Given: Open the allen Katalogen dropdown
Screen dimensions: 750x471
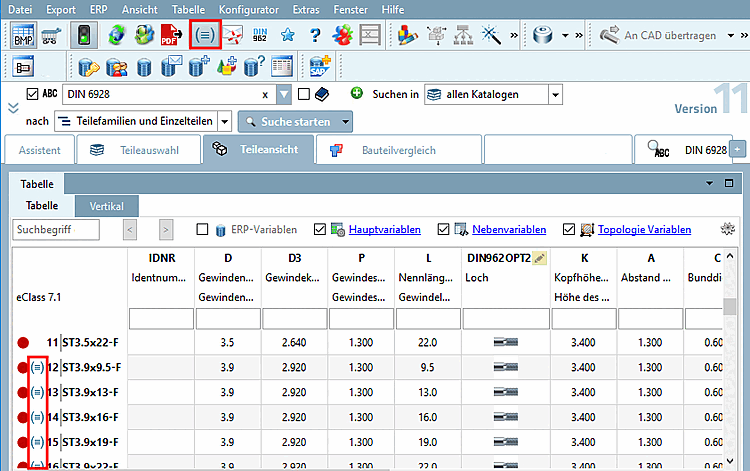Looking at the screenshot, I should click(555, 94).
